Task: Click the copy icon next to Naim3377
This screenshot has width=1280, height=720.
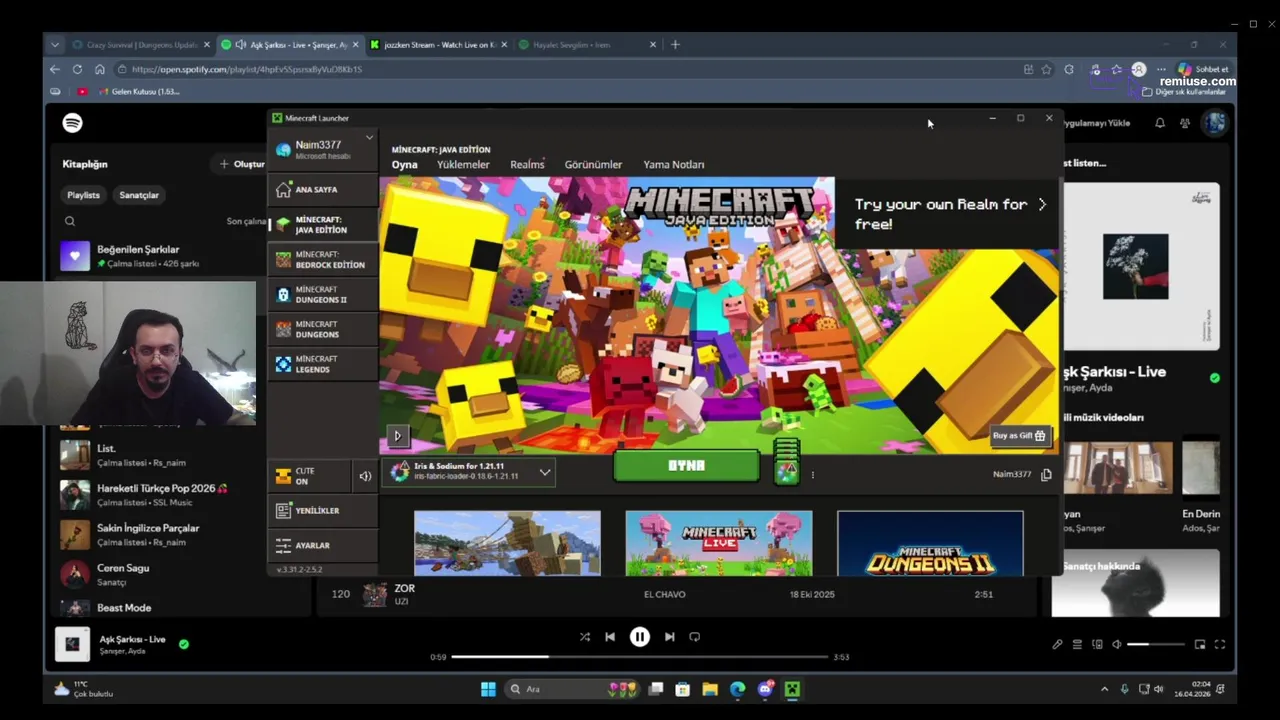Action: [1046, 474]
